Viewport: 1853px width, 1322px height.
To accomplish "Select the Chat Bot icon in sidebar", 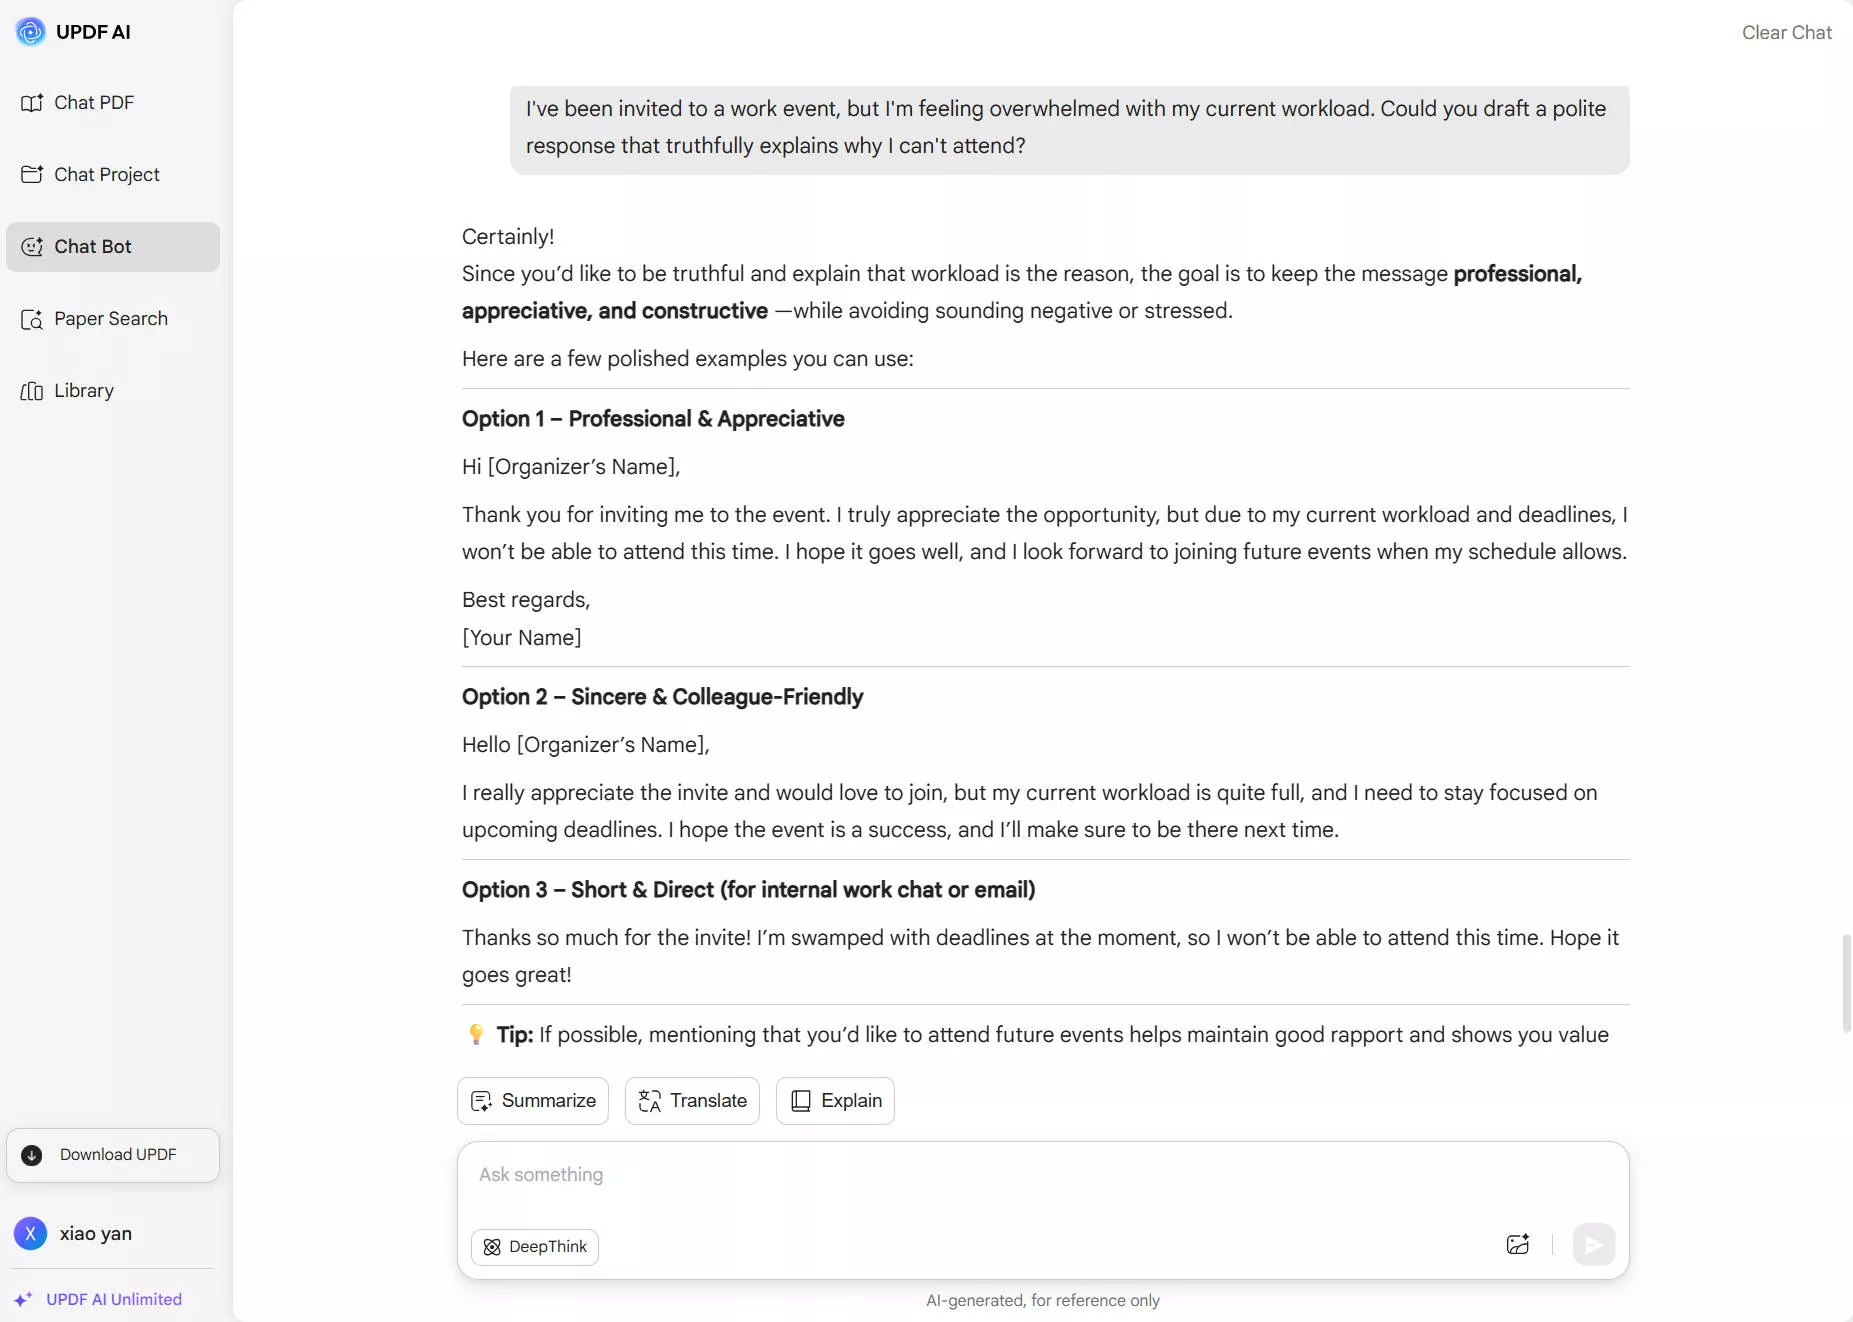I will coord(32,247).
